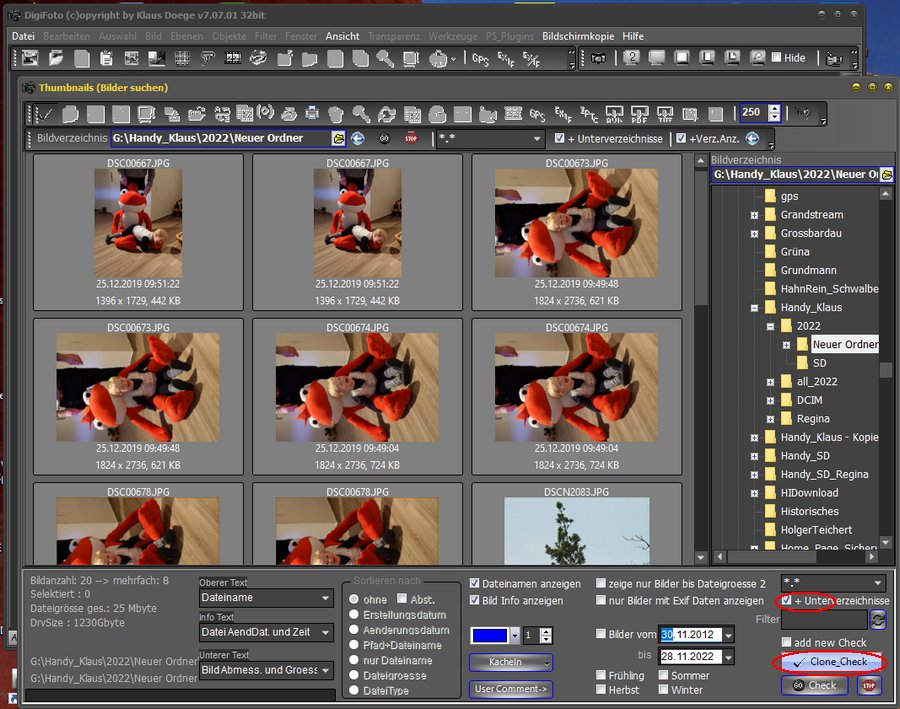Open the Kacheln dropdown button
This screenshot has width=900, height=709.
coord(511,662)
